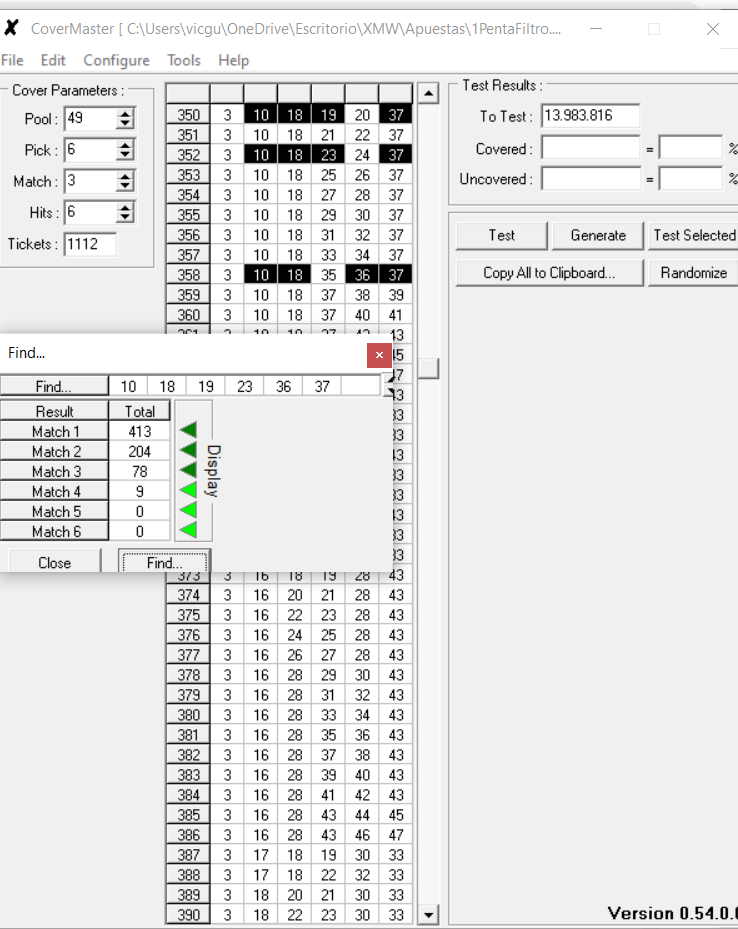Decrease the Pool value with down spinner

[125, 124]
